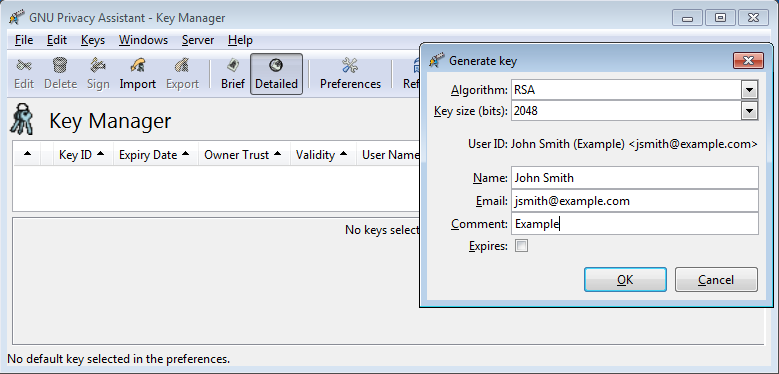Screen dimensions: 779x374
Task: Cancel the Generate key dialog
Action: click(716, 280)
